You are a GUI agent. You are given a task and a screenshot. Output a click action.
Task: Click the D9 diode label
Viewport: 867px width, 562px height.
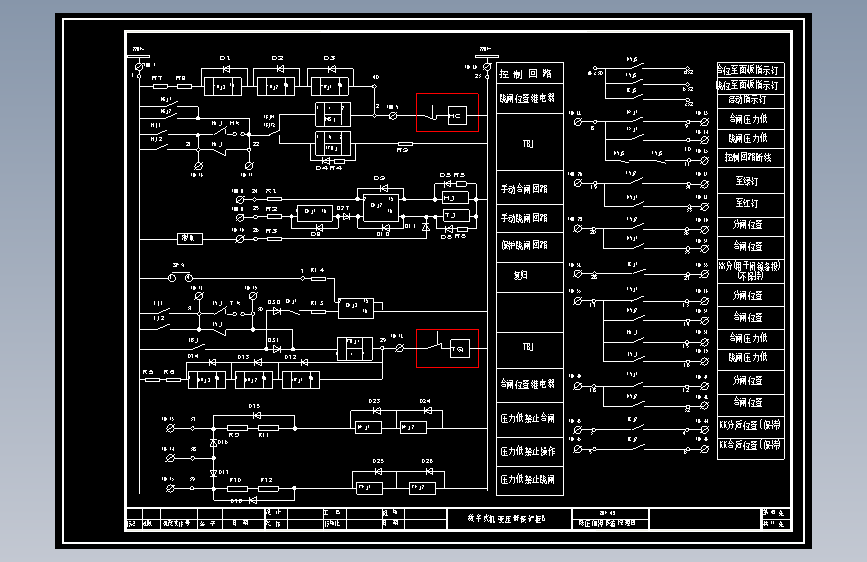pos(379,178)
